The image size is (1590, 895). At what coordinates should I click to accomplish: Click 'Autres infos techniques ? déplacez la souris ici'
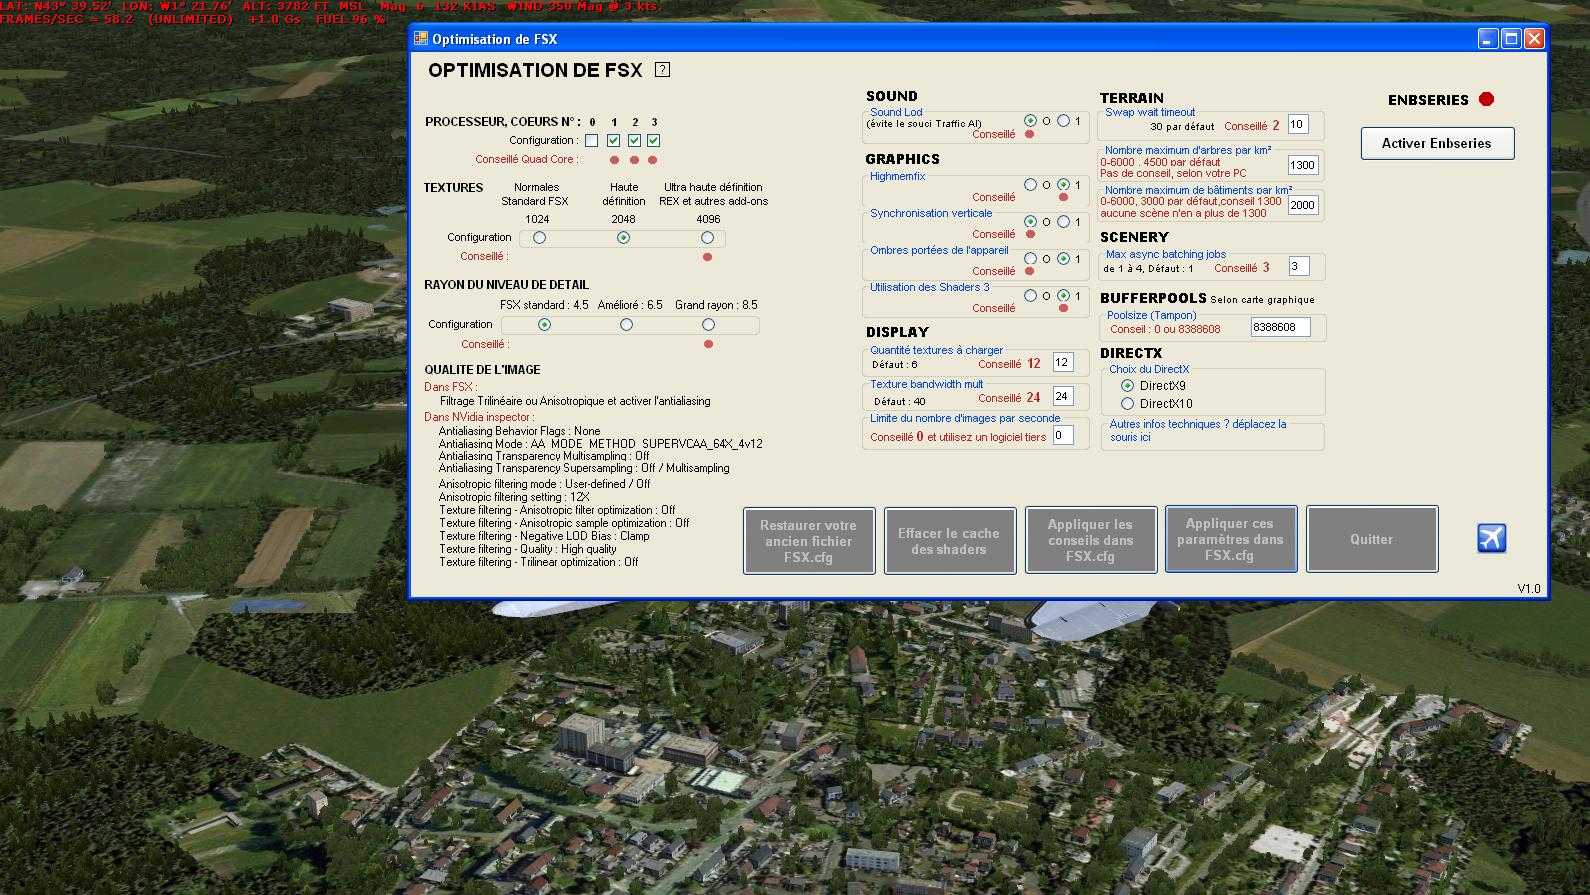(1198, 430)
